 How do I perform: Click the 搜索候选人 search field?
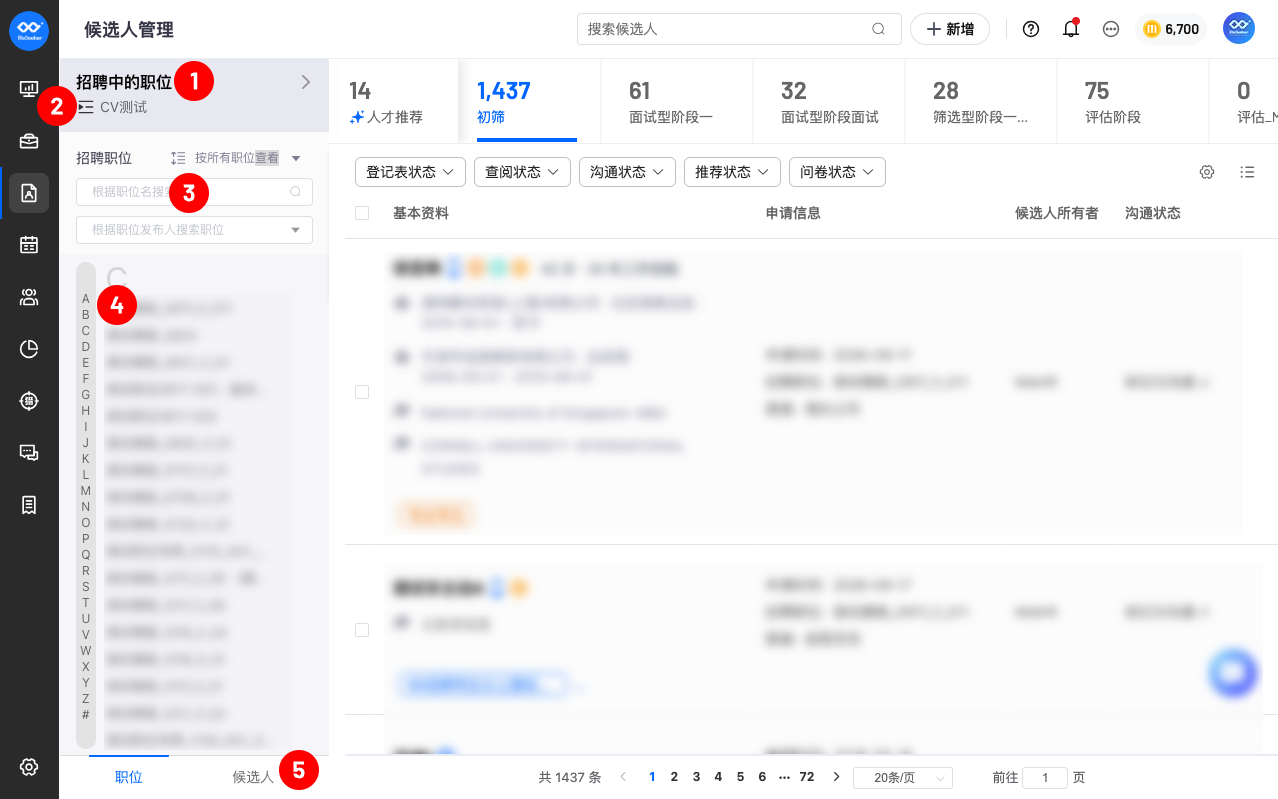[x=739, y=29]
